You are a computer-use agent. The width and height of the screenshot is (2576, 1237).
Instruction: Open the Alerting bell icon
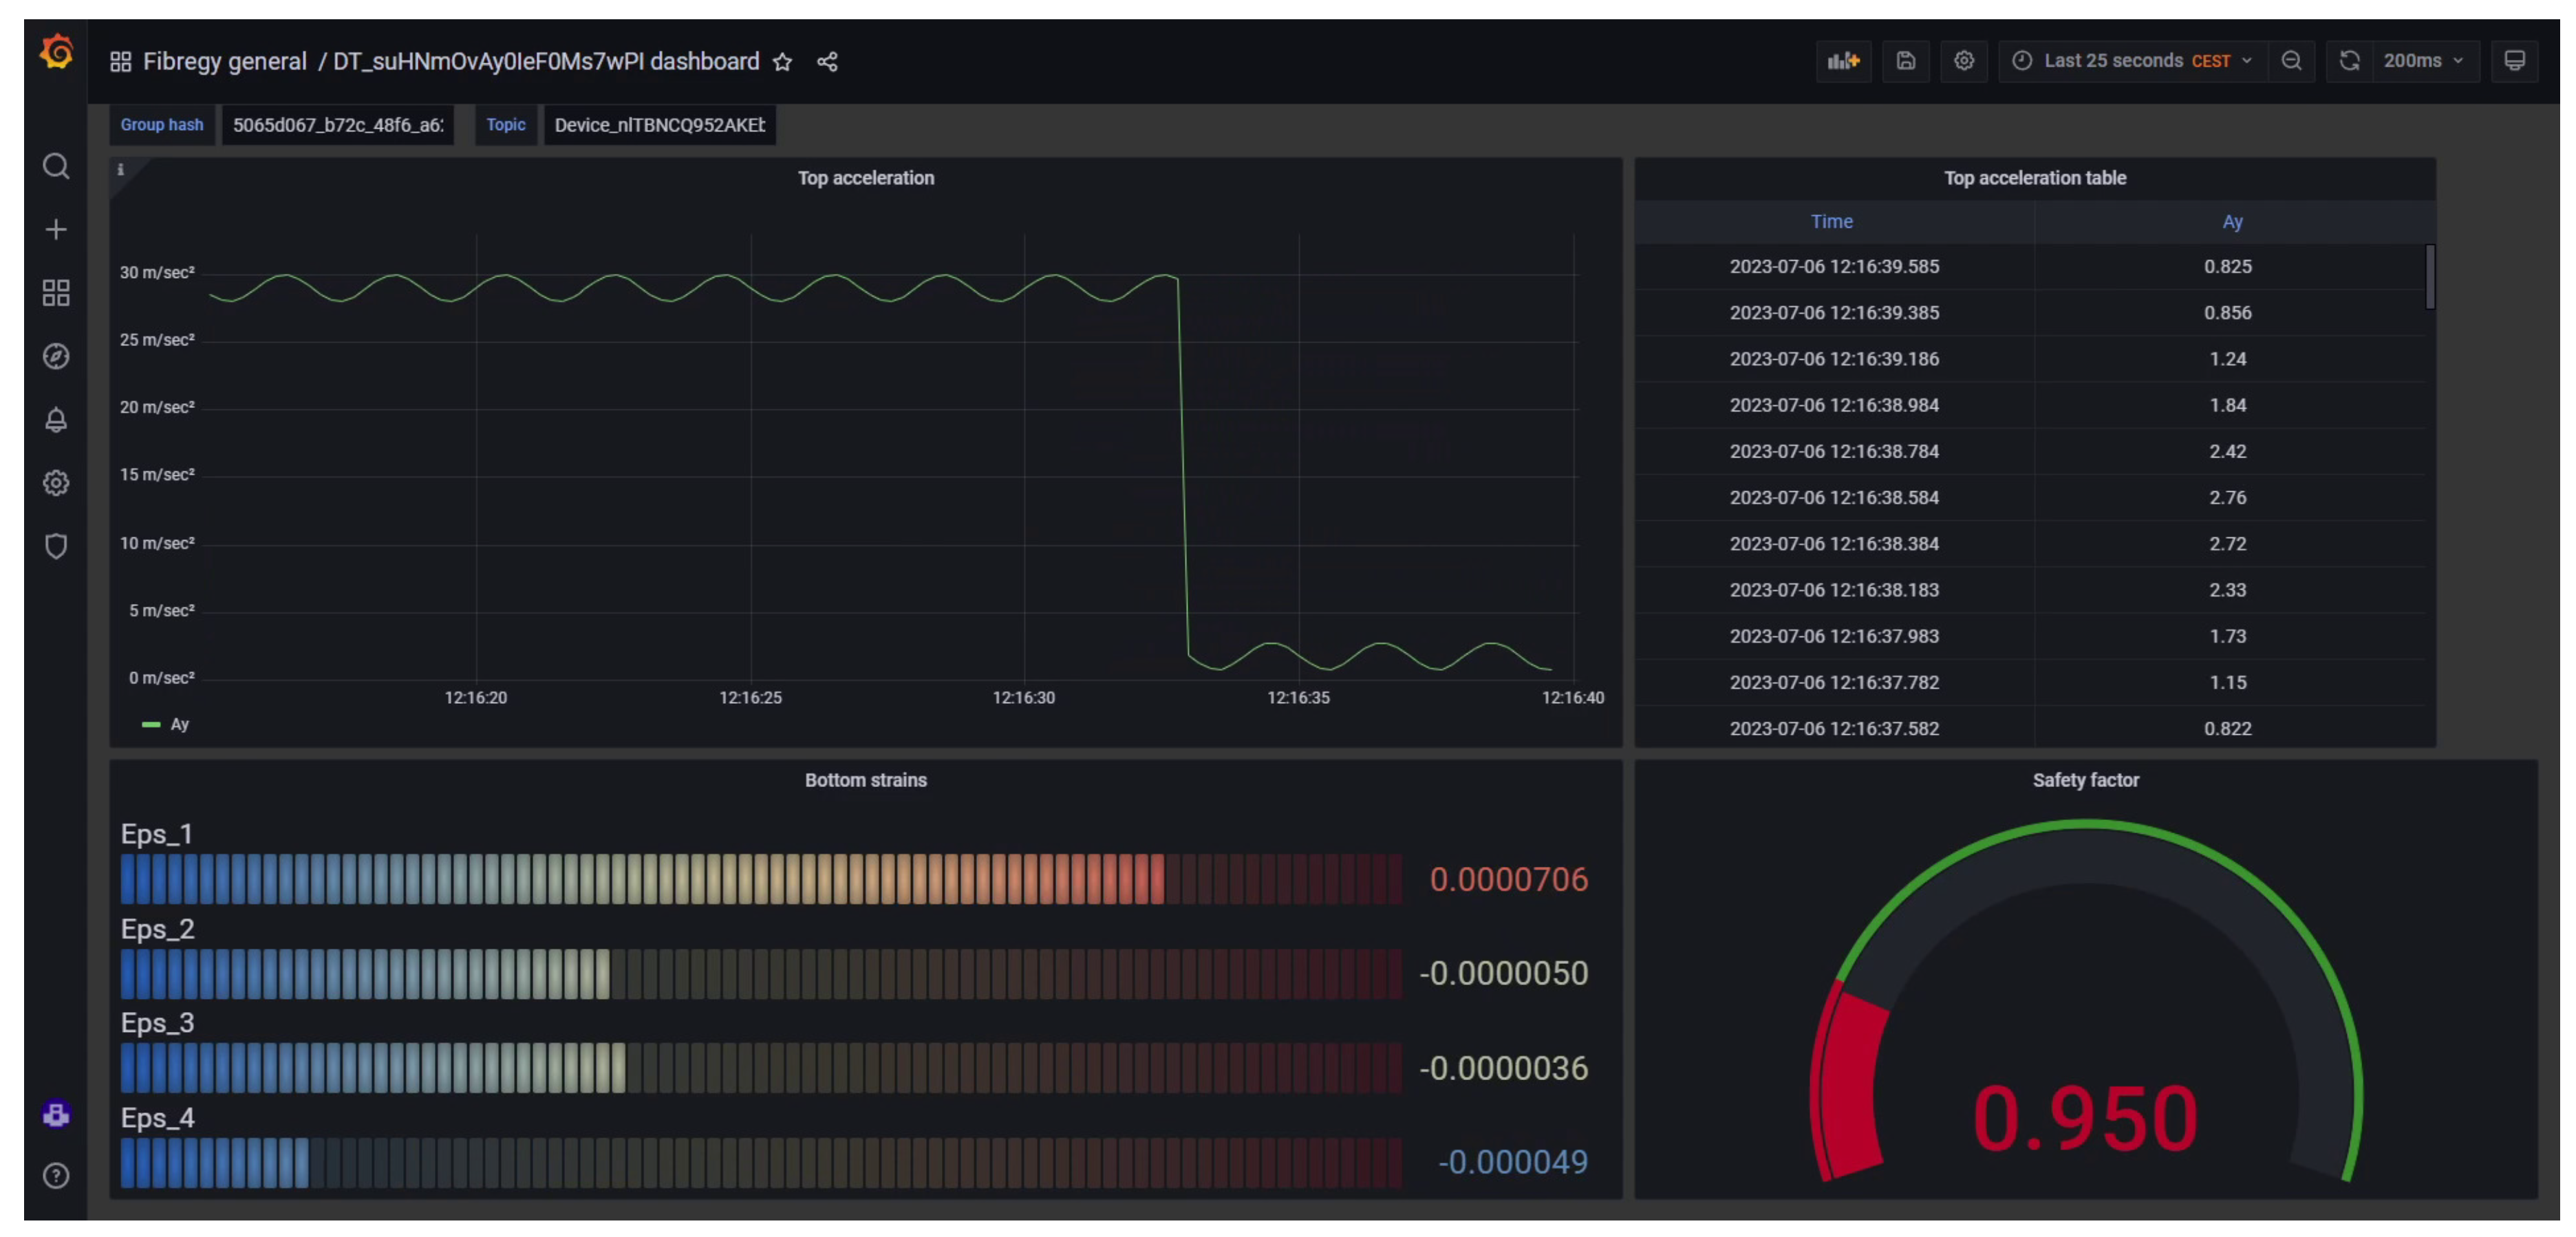tap(56, 420)
